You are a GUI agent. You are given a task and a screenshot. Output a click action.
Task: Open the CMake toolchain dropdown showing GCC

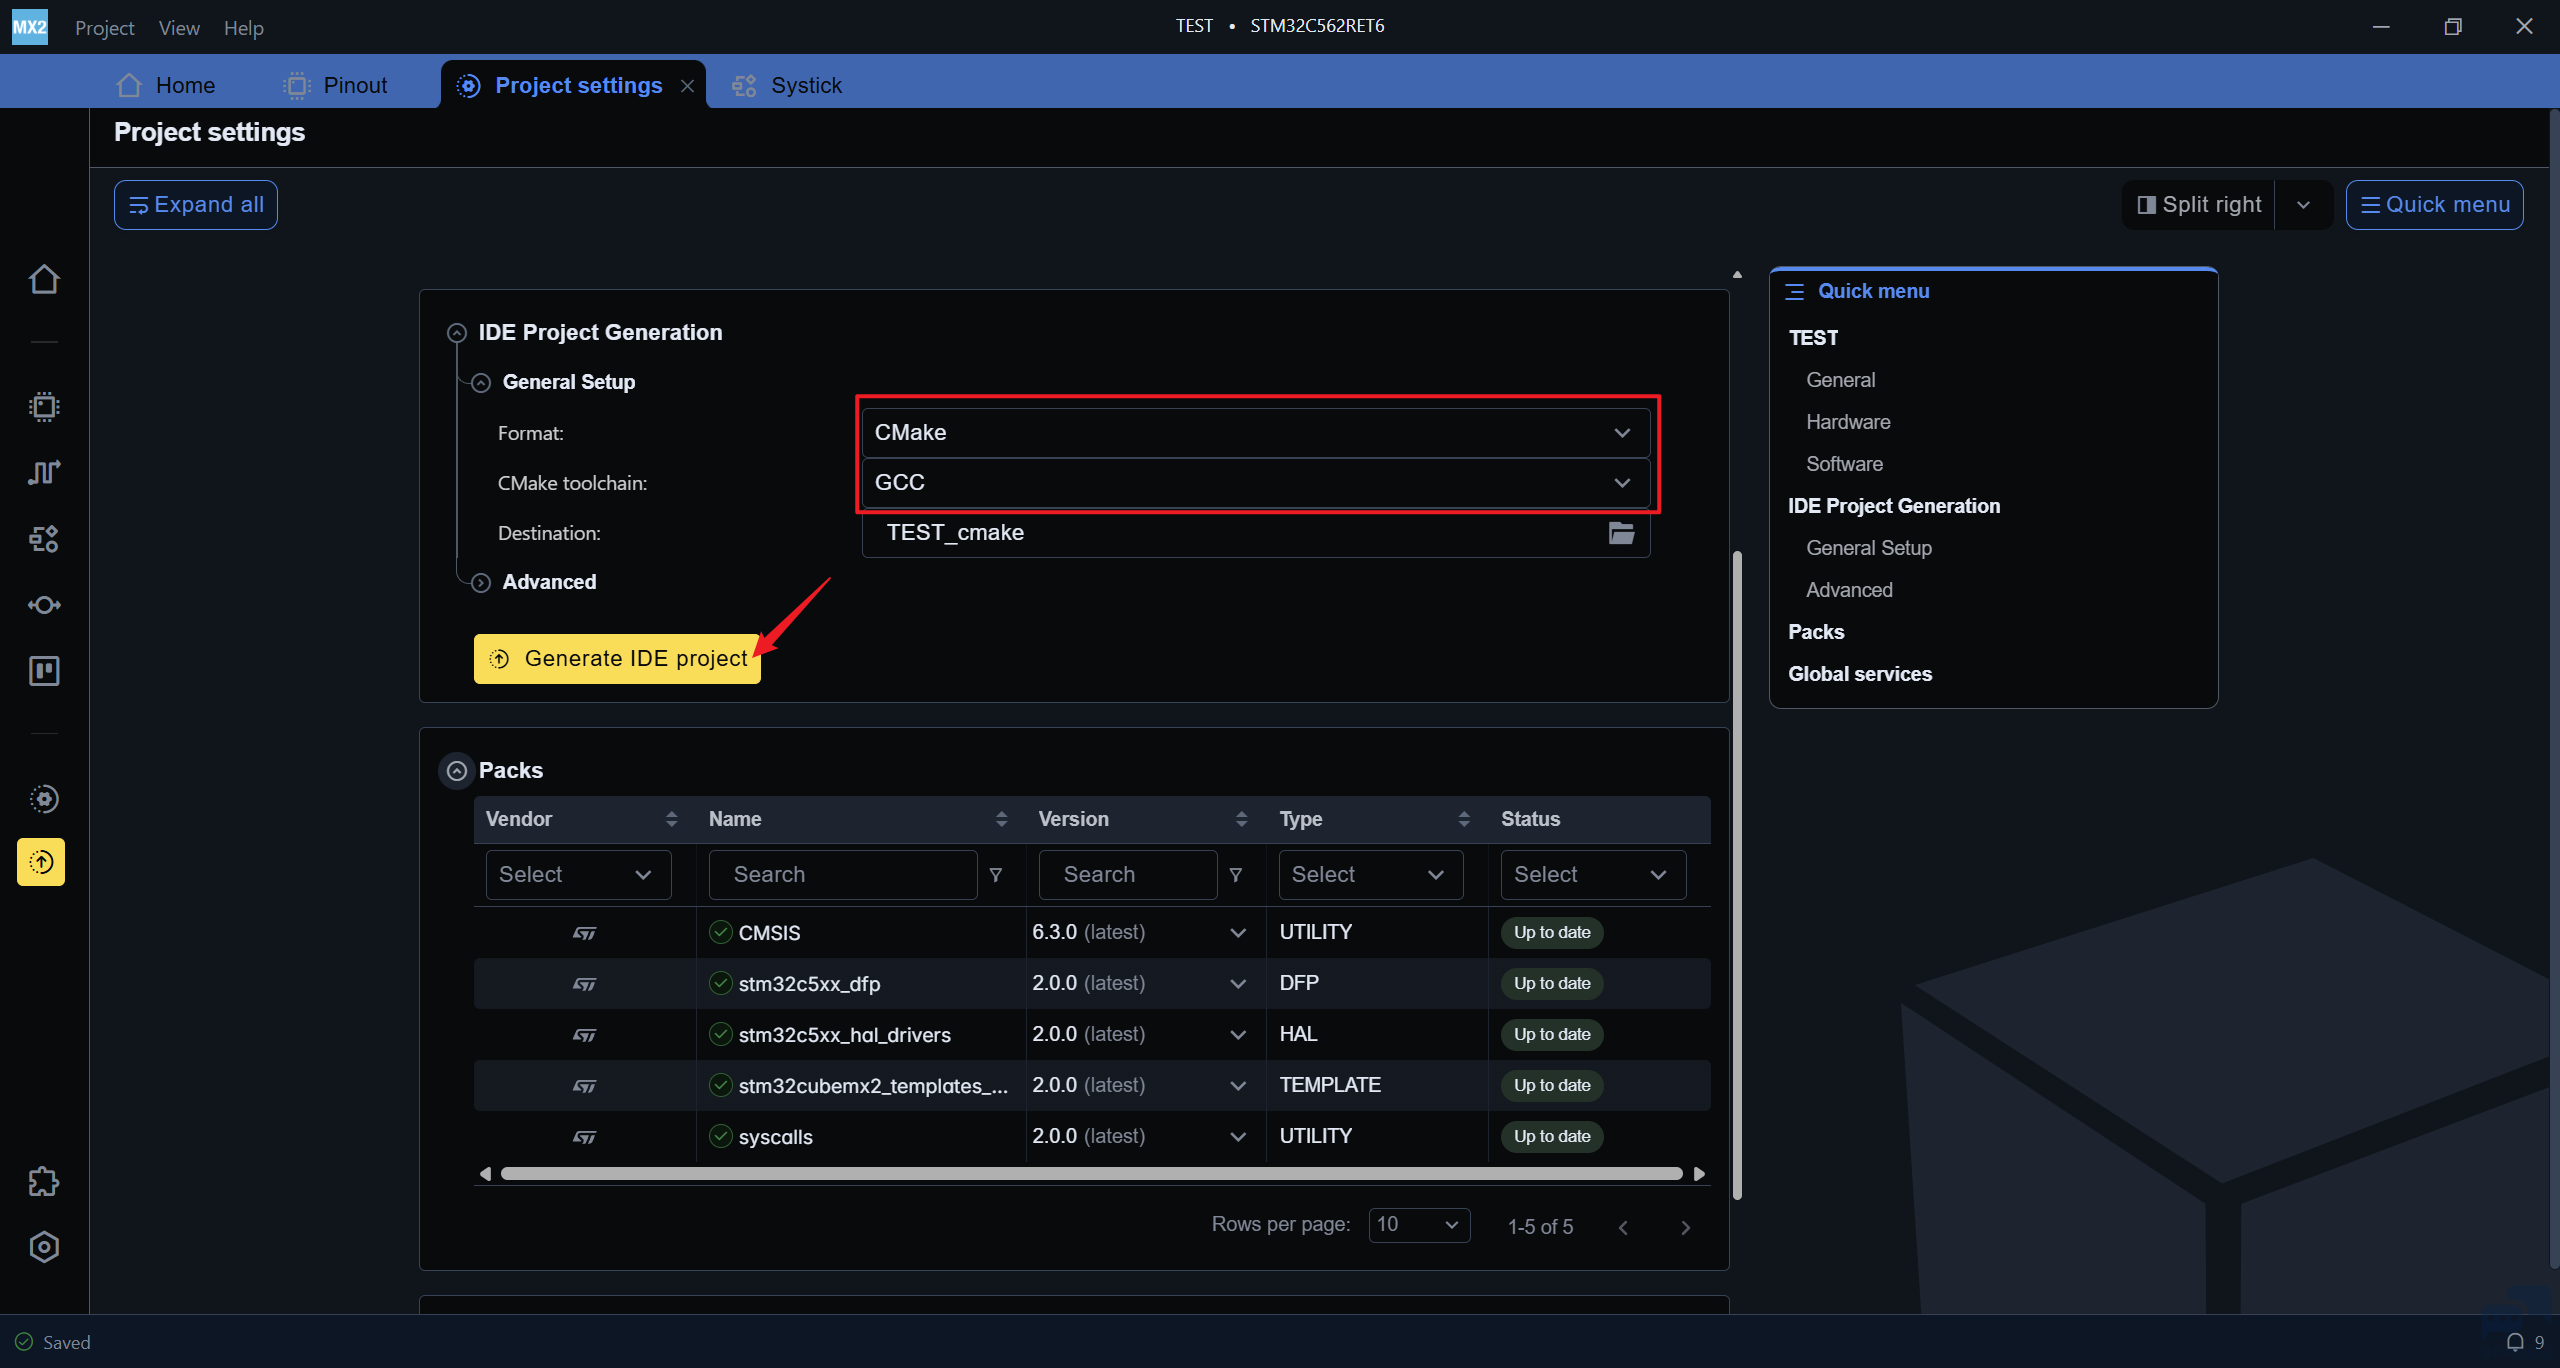pos(1255,483)
